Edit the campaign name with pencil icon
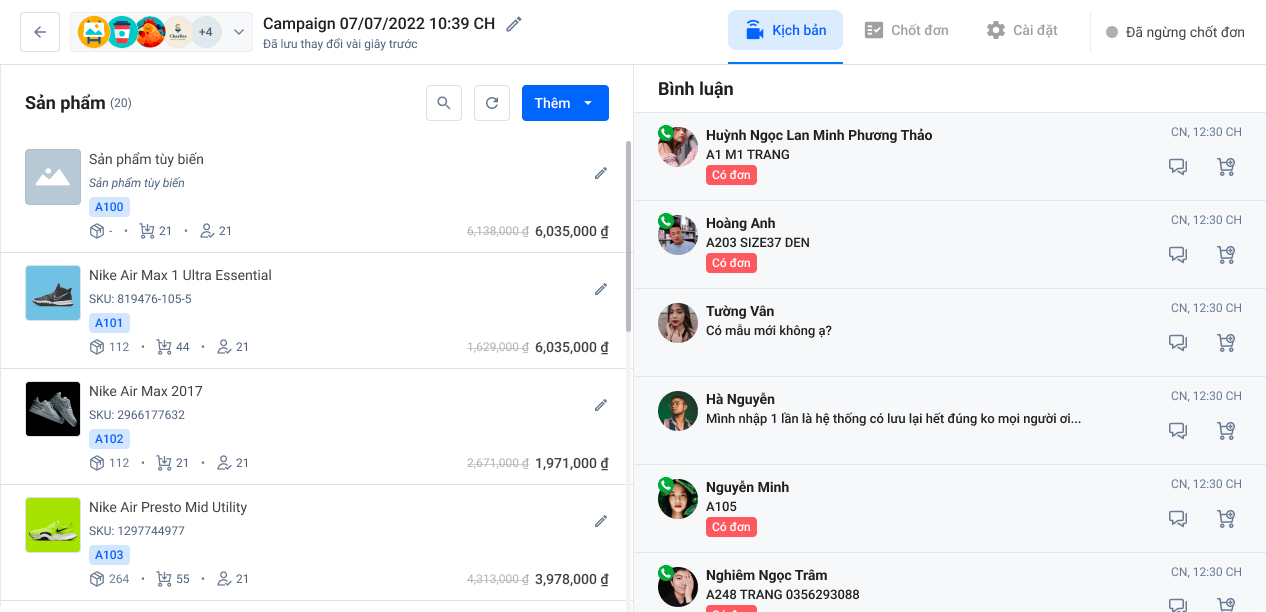 click(x=514, y=24)
